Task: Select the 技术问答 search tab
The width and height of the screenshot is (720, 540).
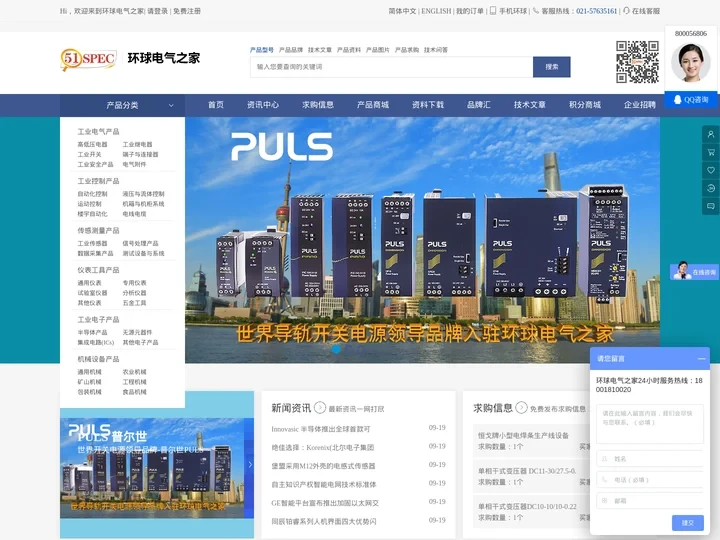Action: (435, 50)
